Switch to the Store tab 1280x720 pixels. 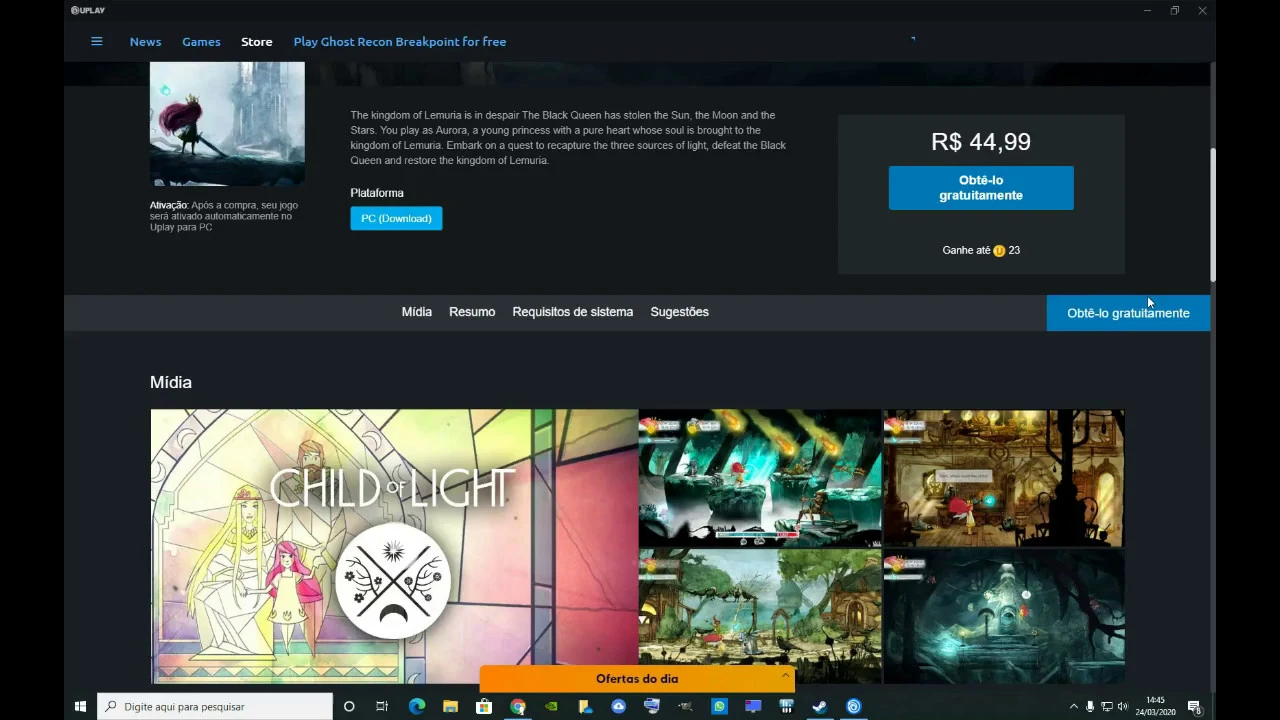[256, 41]
